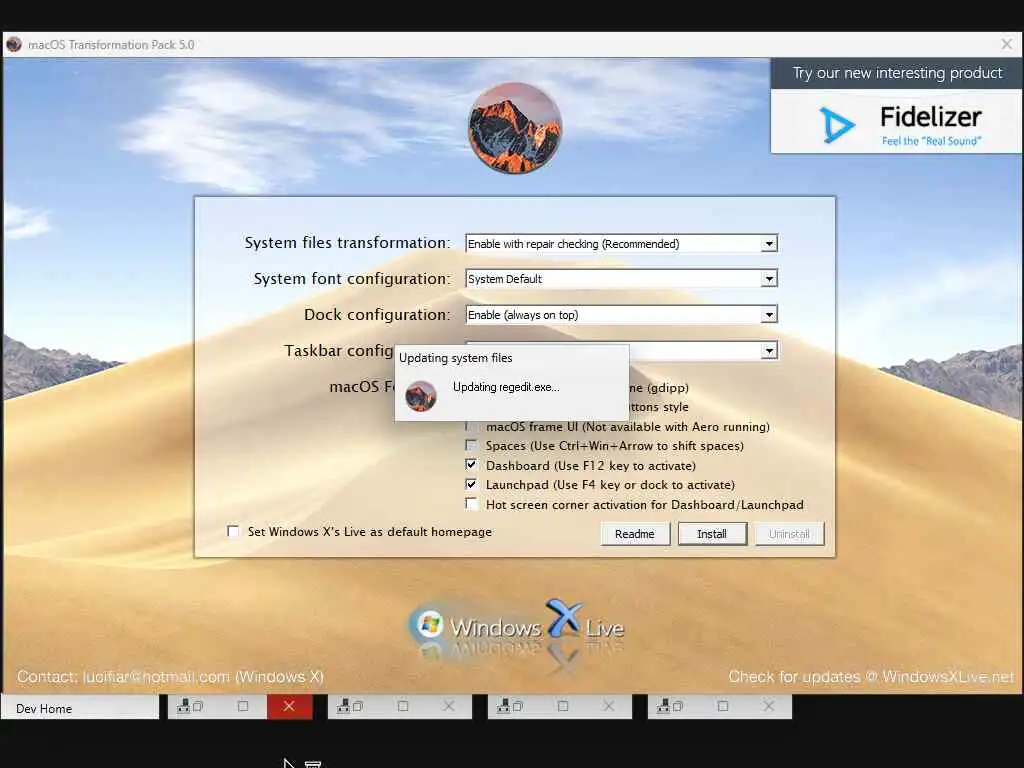1024x768 pixels.
Task: Click the Contact lucifiar@hotmail.com text
Action: coord(170,677)
